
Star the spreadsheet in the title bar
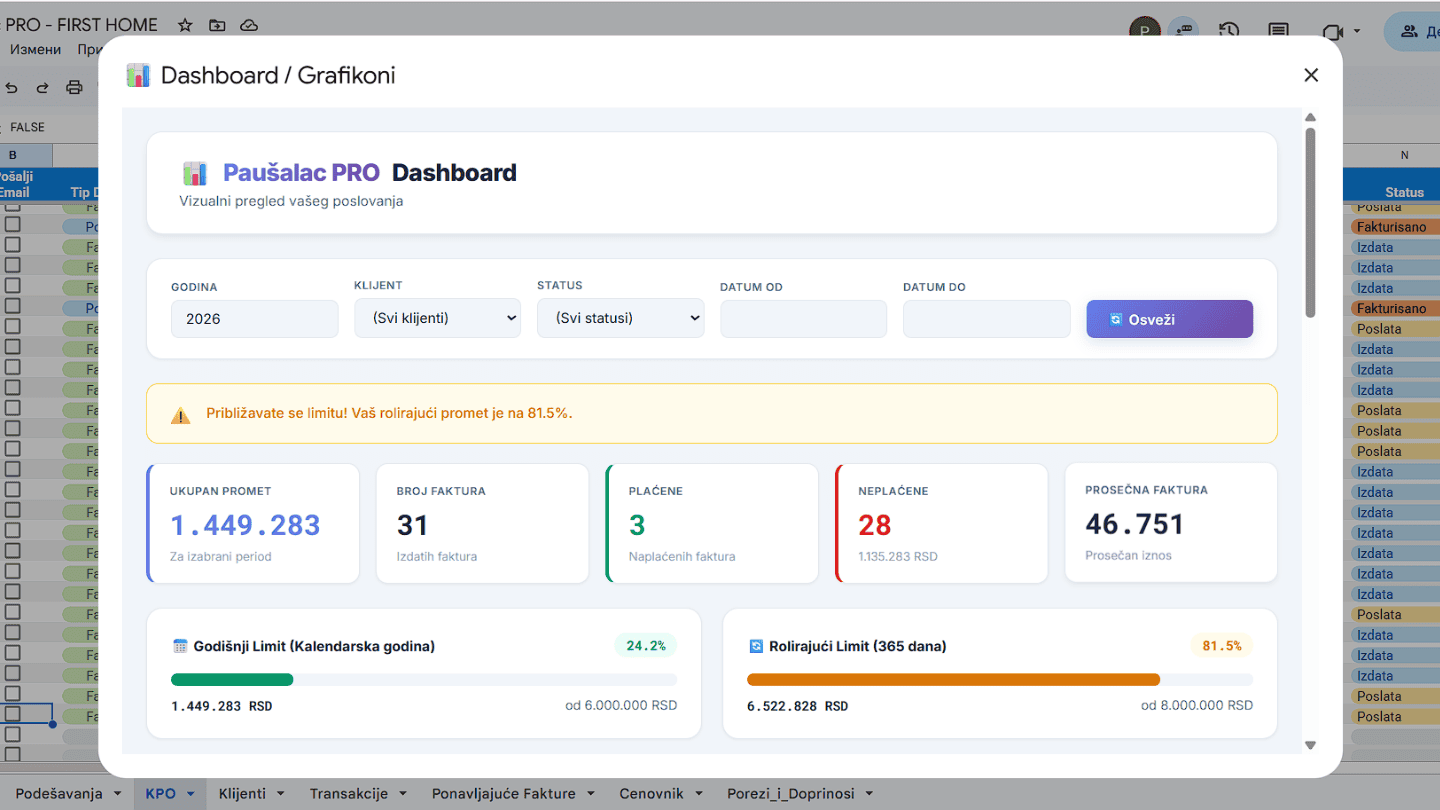[x=185, y=25]
